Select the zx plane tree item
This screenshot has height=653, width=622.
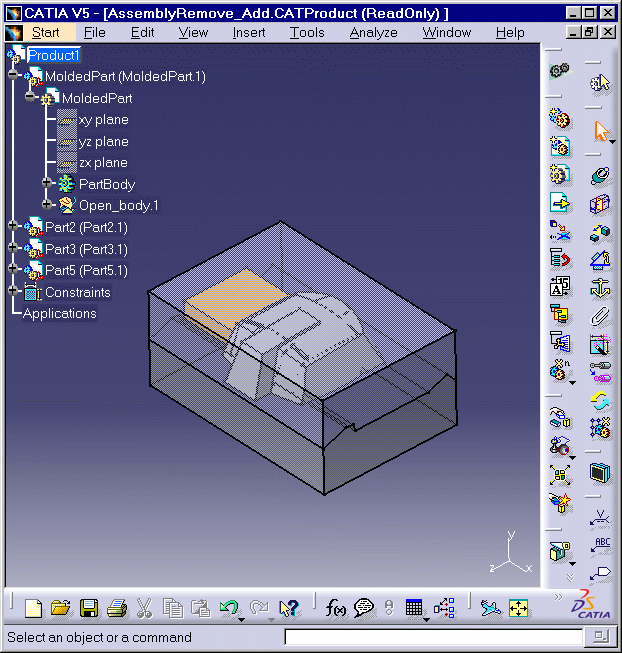click(103, 163)
